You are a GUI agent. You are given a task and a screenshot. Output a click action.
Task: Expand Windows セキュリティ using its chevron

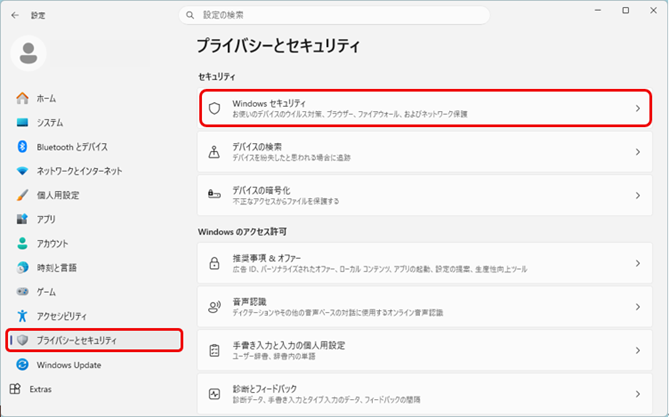(x=637, y=108)
